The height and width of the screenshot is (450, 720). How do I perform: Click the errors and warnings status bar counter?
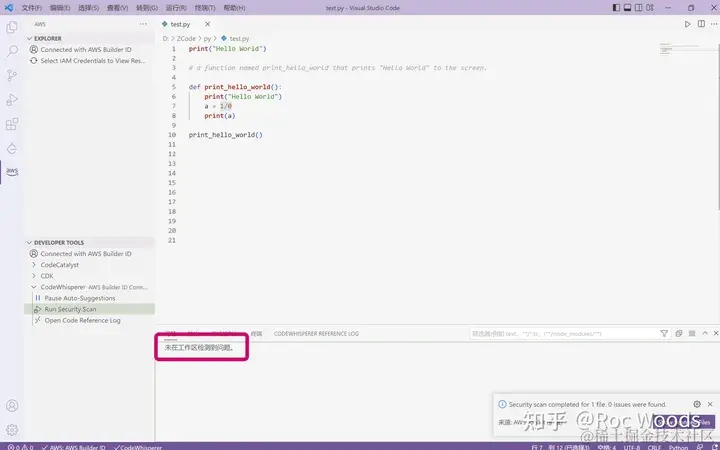pyautogui.click(x=20, y=447)
